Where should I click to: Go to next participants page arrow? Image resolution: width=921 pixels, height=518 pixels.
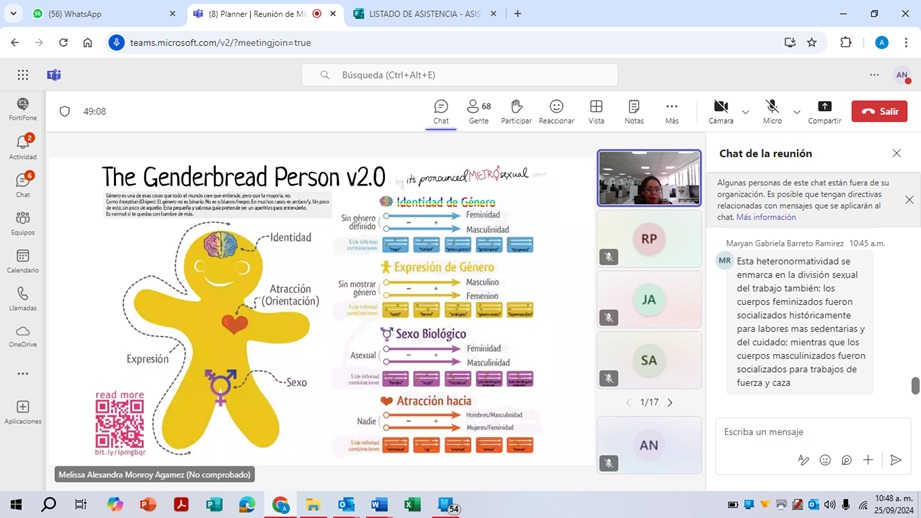pyautogui.click(x=670, y=402)
